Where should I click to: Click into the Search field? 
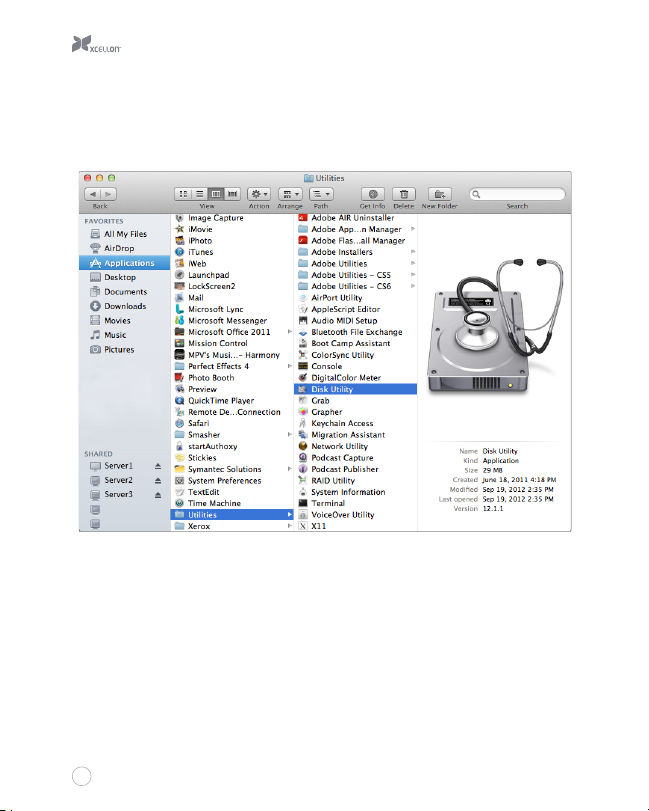pos(517,194)
